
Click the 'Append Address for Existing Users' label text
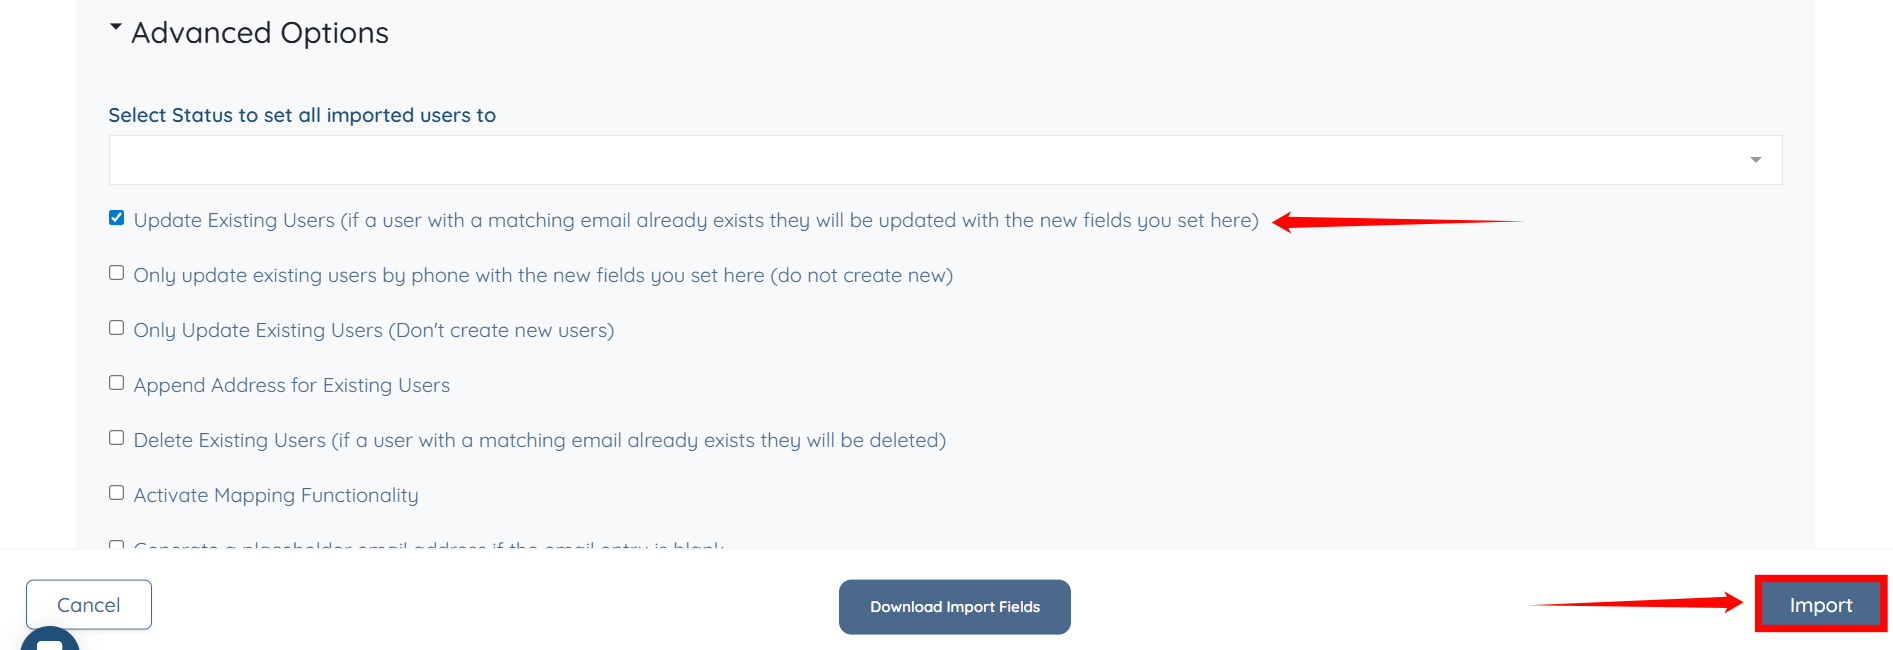pyautogui.click(x=291, y=385)
